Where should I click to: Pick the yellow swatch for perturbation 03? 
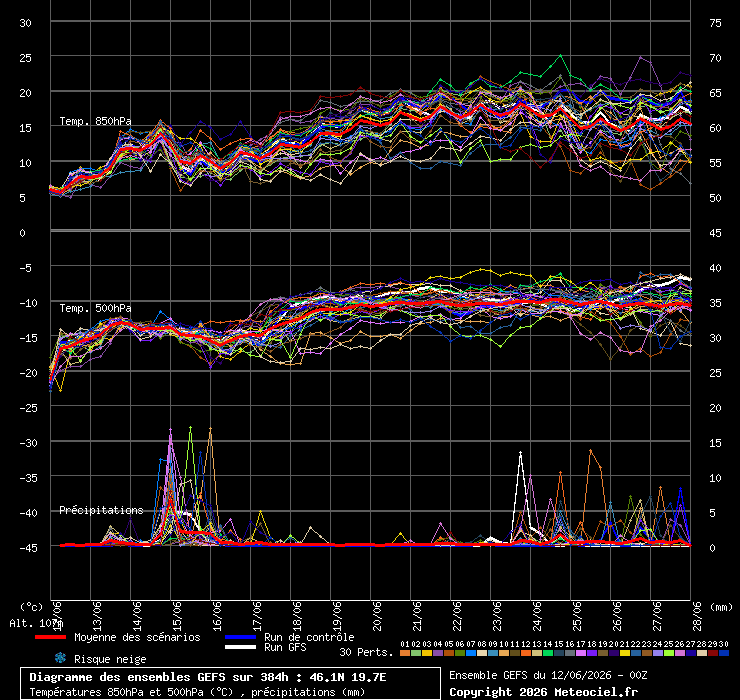tap(427, 653)
